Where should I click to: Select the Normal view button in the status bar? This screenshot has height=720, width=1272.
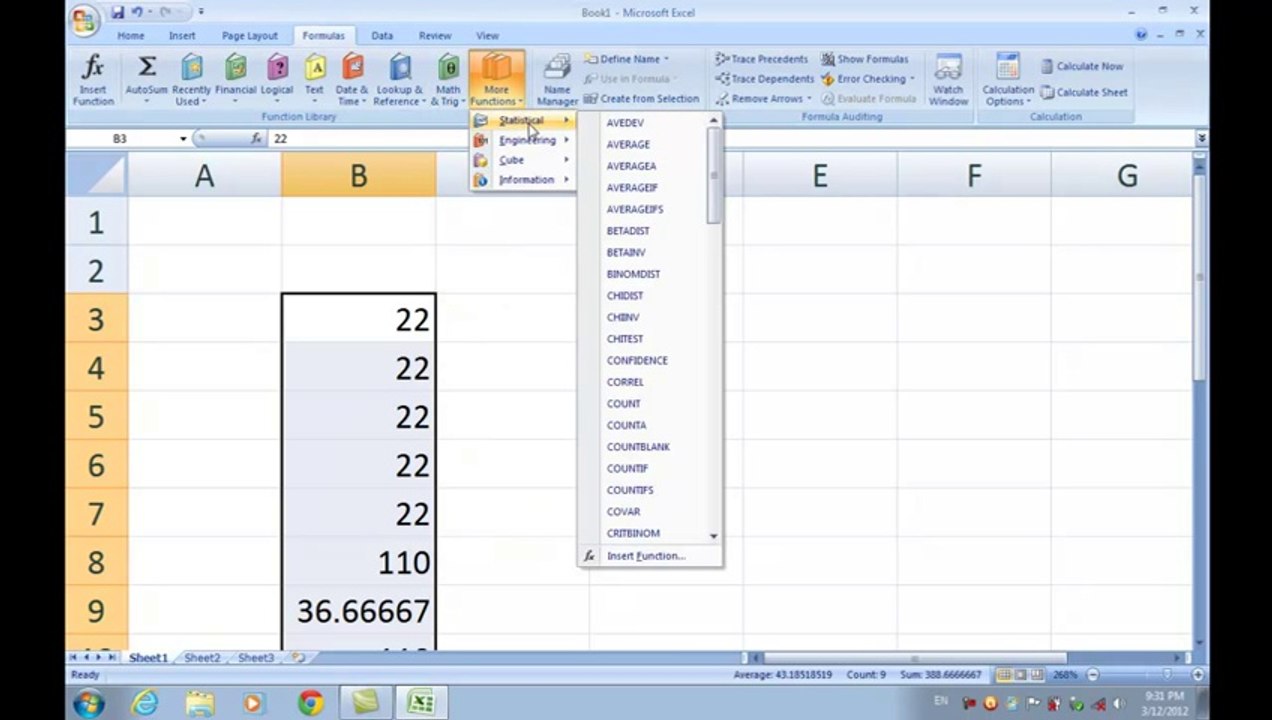[1004, 675]
